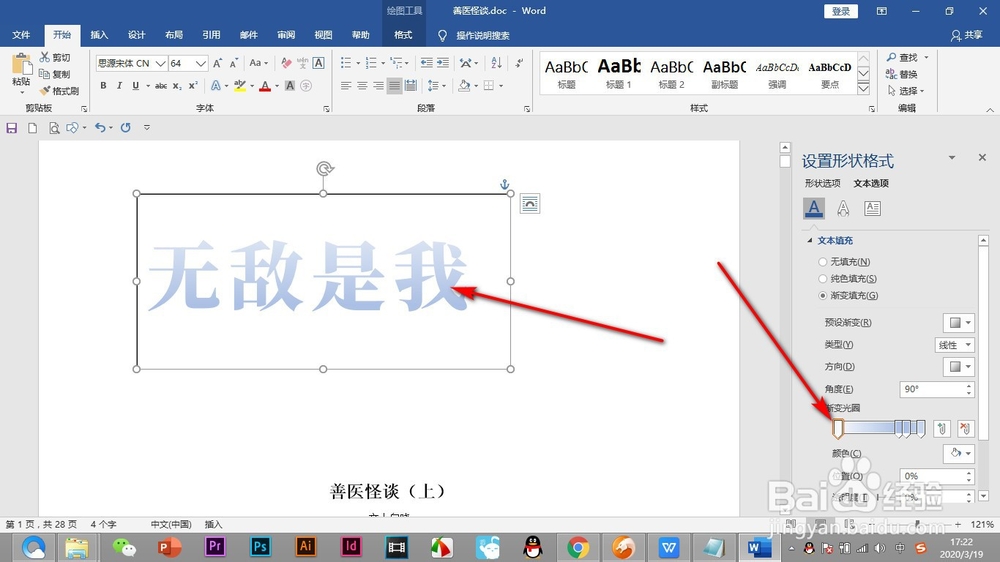Open Chrome from the taskbar
This screenshot has height=562, width=1000.
click(578, 547)
